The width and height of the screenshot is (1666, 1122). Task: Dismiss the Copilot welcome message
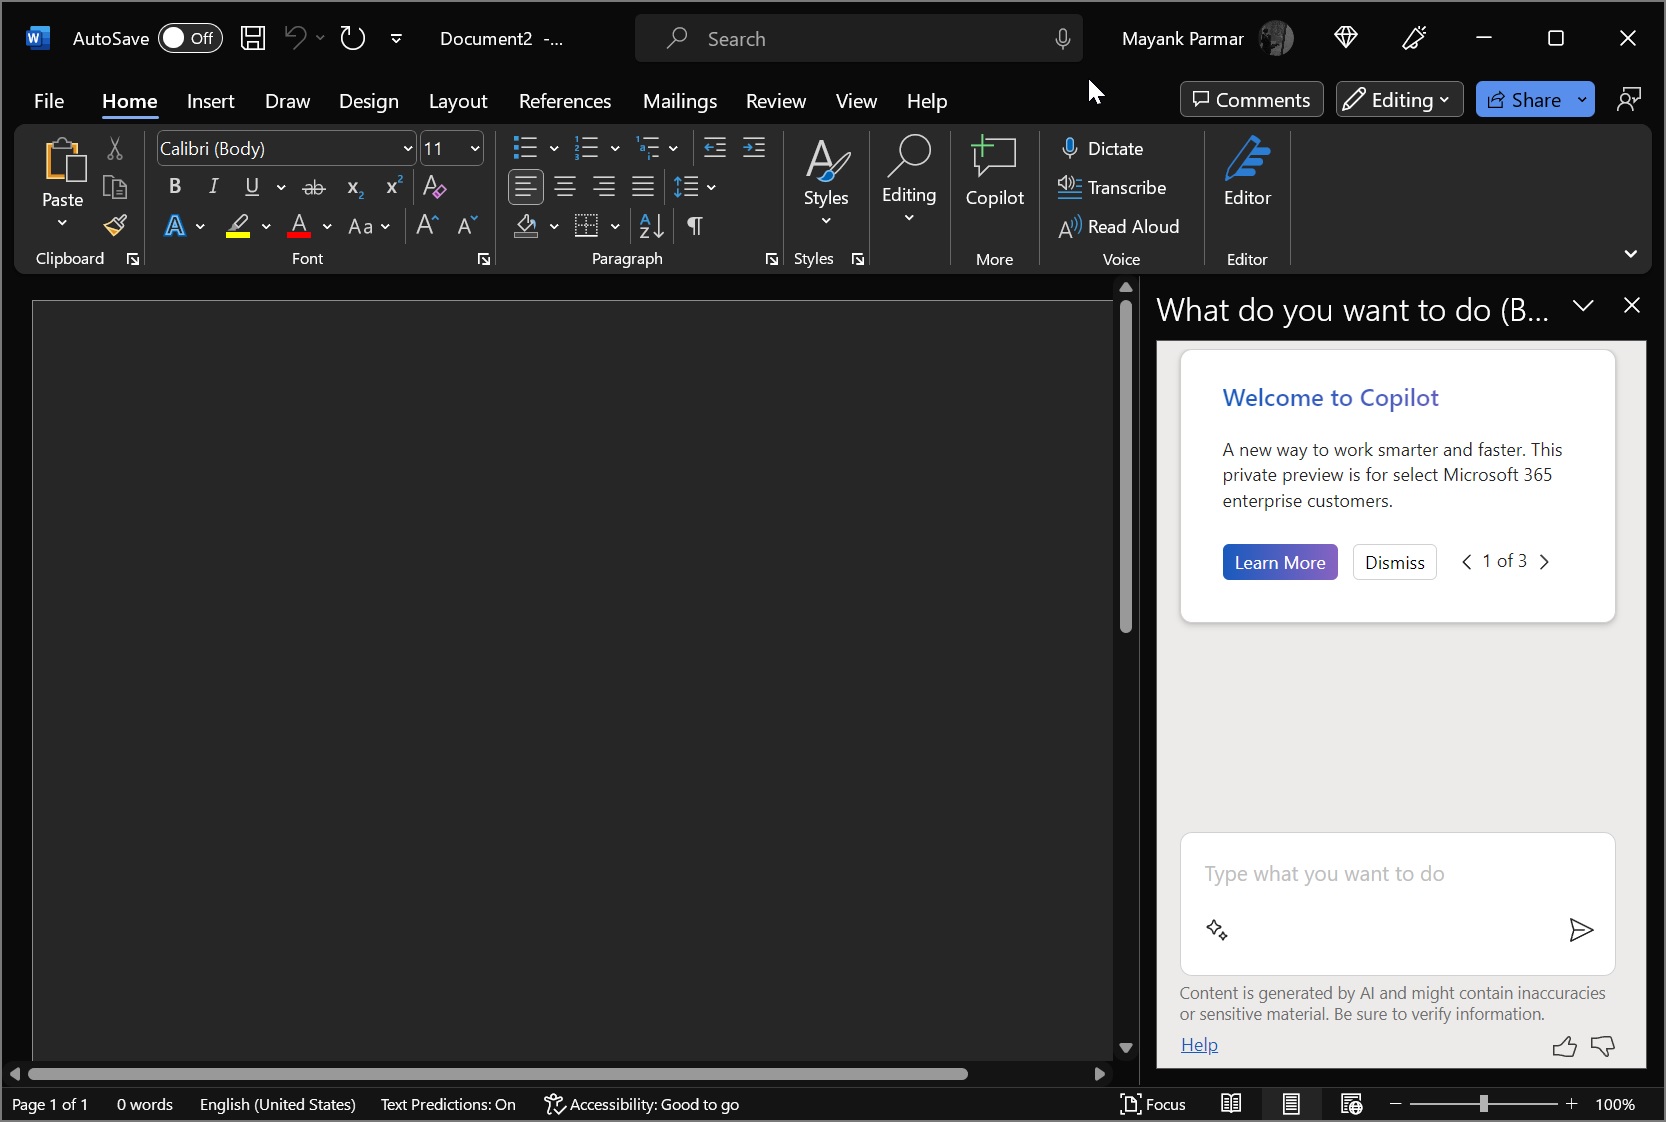coord(1394,562)
